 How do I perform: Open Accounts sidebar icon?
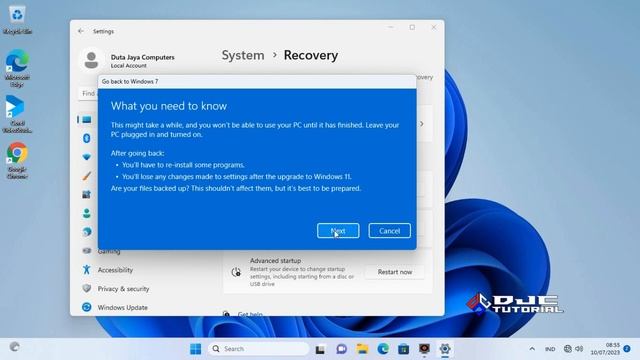[x=87, y=213]
